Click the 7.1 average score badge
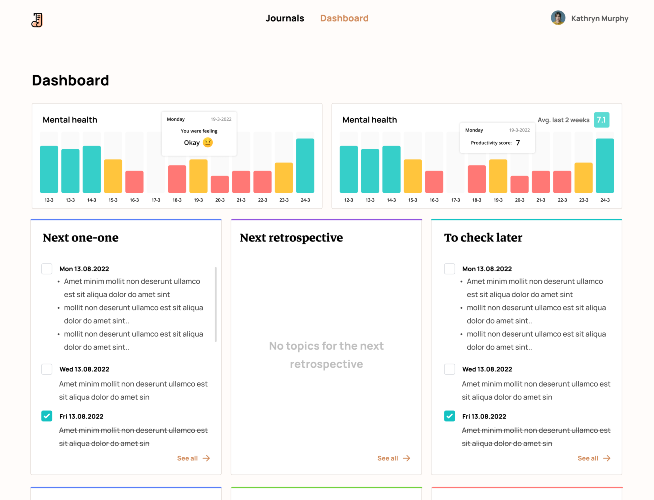The width and height of the screenshot is (654, 500). 601,120
